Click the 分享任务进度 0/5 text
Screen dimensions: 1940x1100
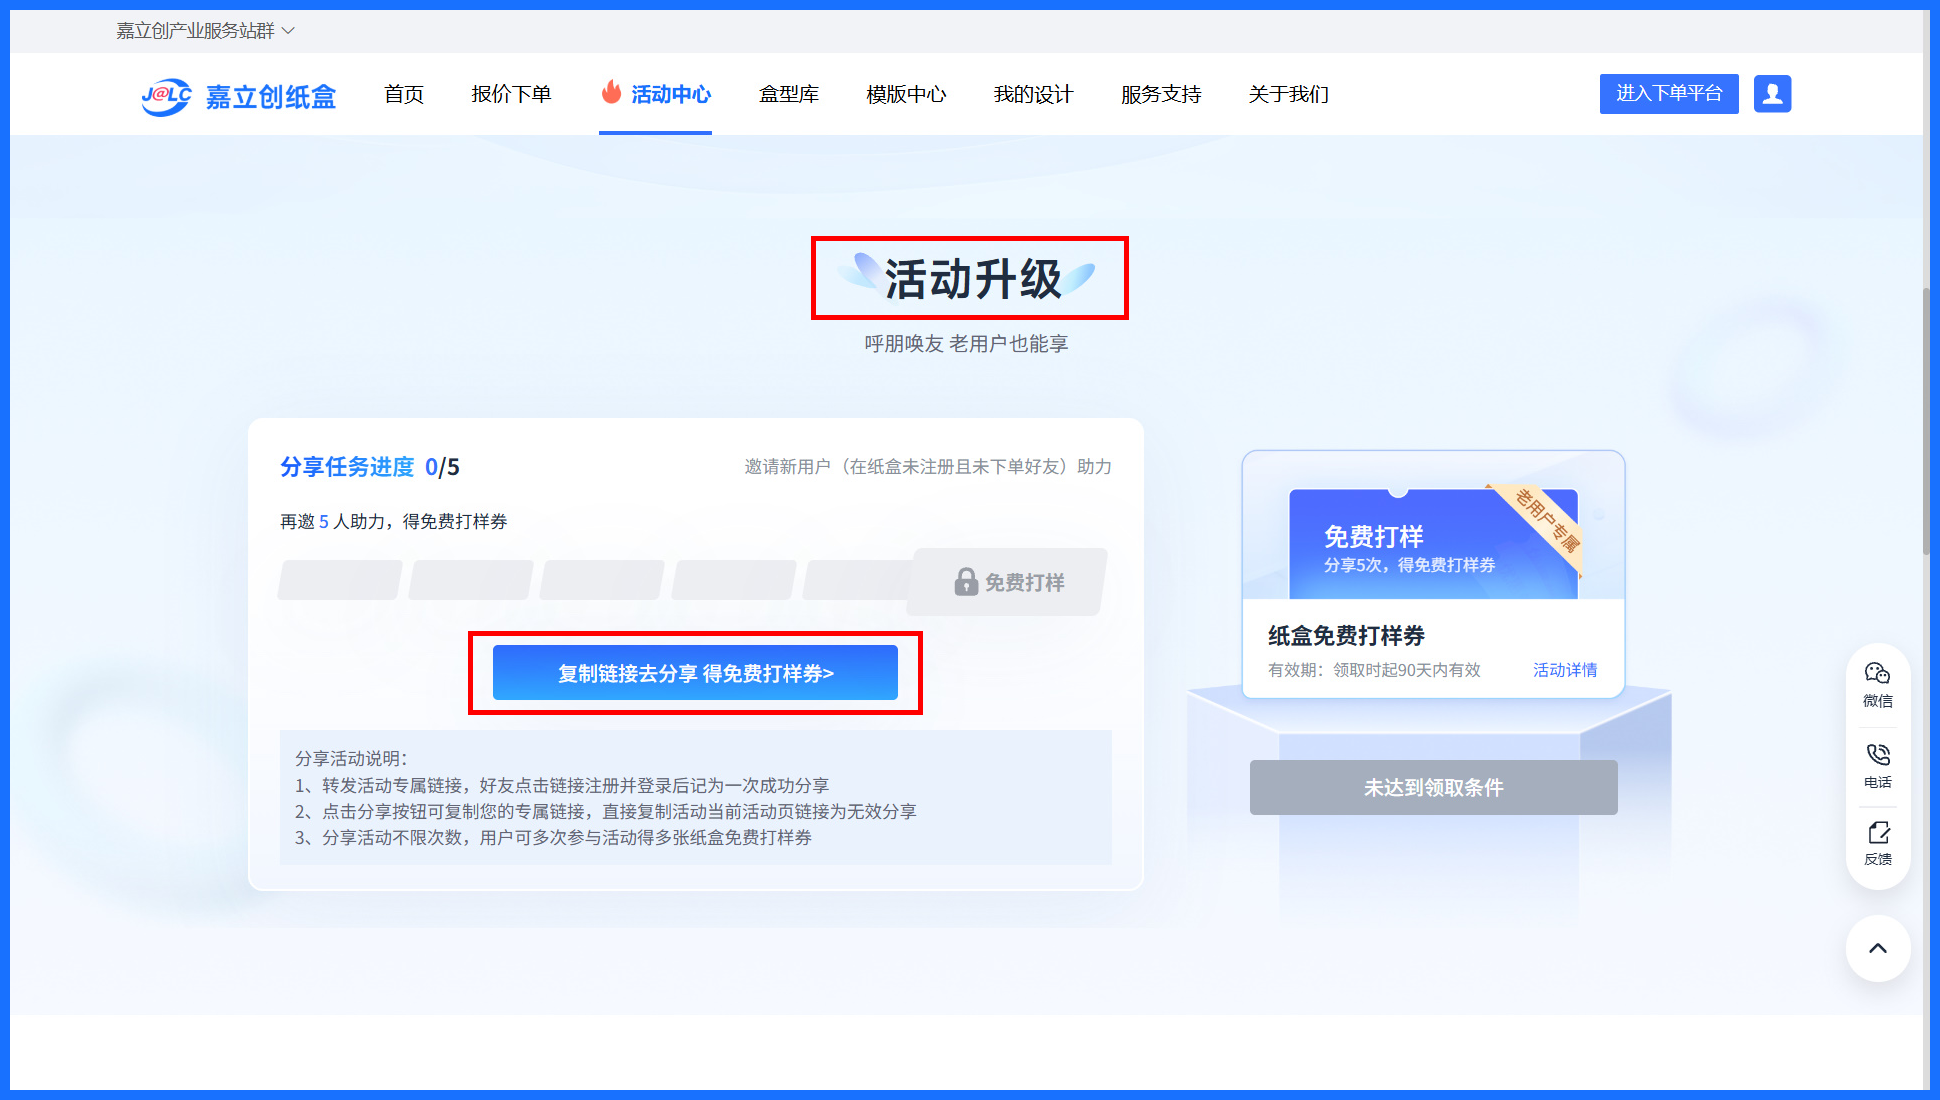pyautogui.click(x=370, y=467)
